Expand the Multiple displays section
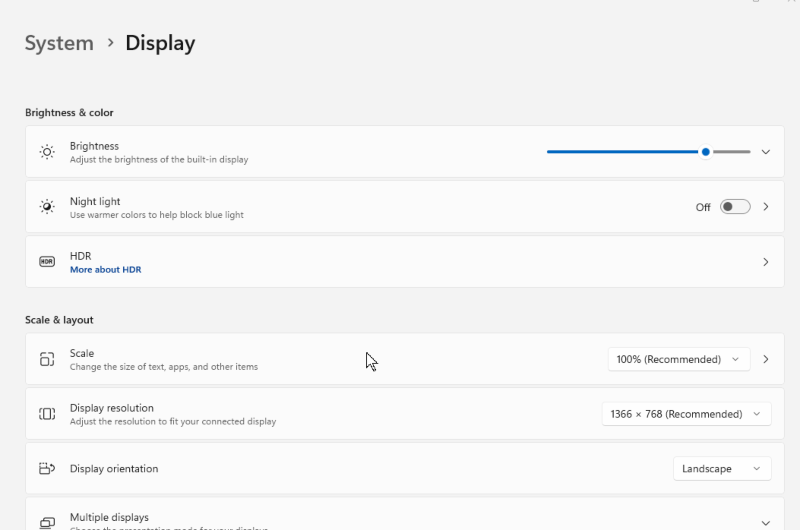This screenshot has width=800, height=530. tap(765, 523)
